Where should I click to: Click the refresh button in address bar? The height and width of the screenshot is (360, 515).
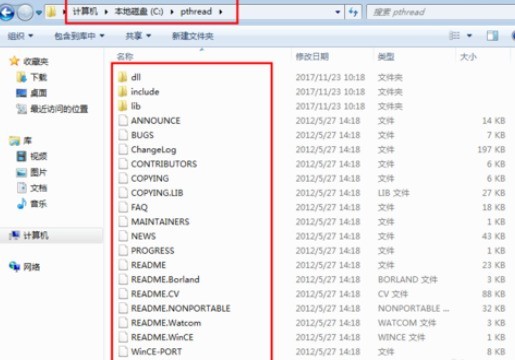pos(353,12)
